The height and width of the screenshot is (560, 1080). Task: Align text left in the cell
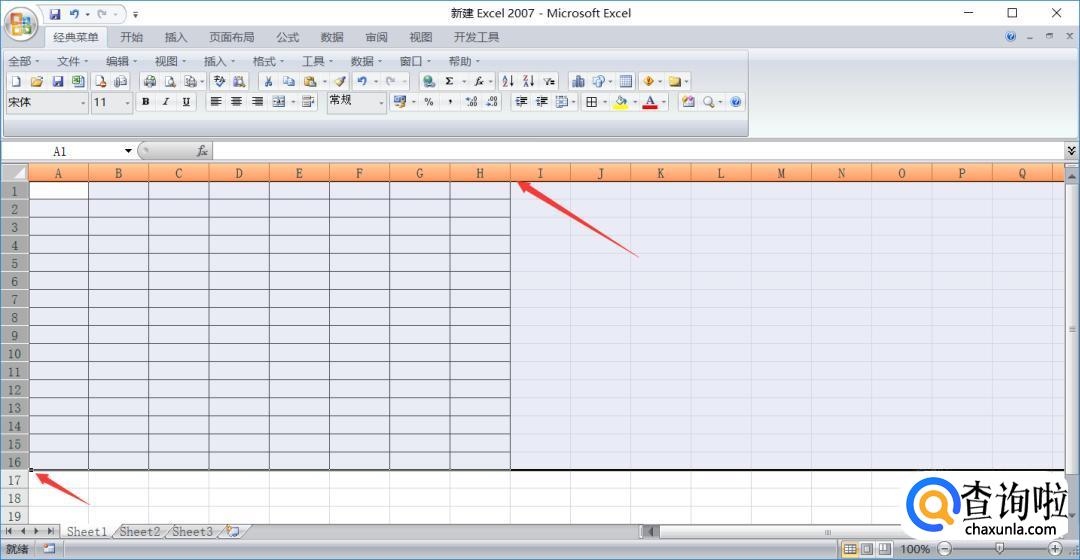click(216, 102)
